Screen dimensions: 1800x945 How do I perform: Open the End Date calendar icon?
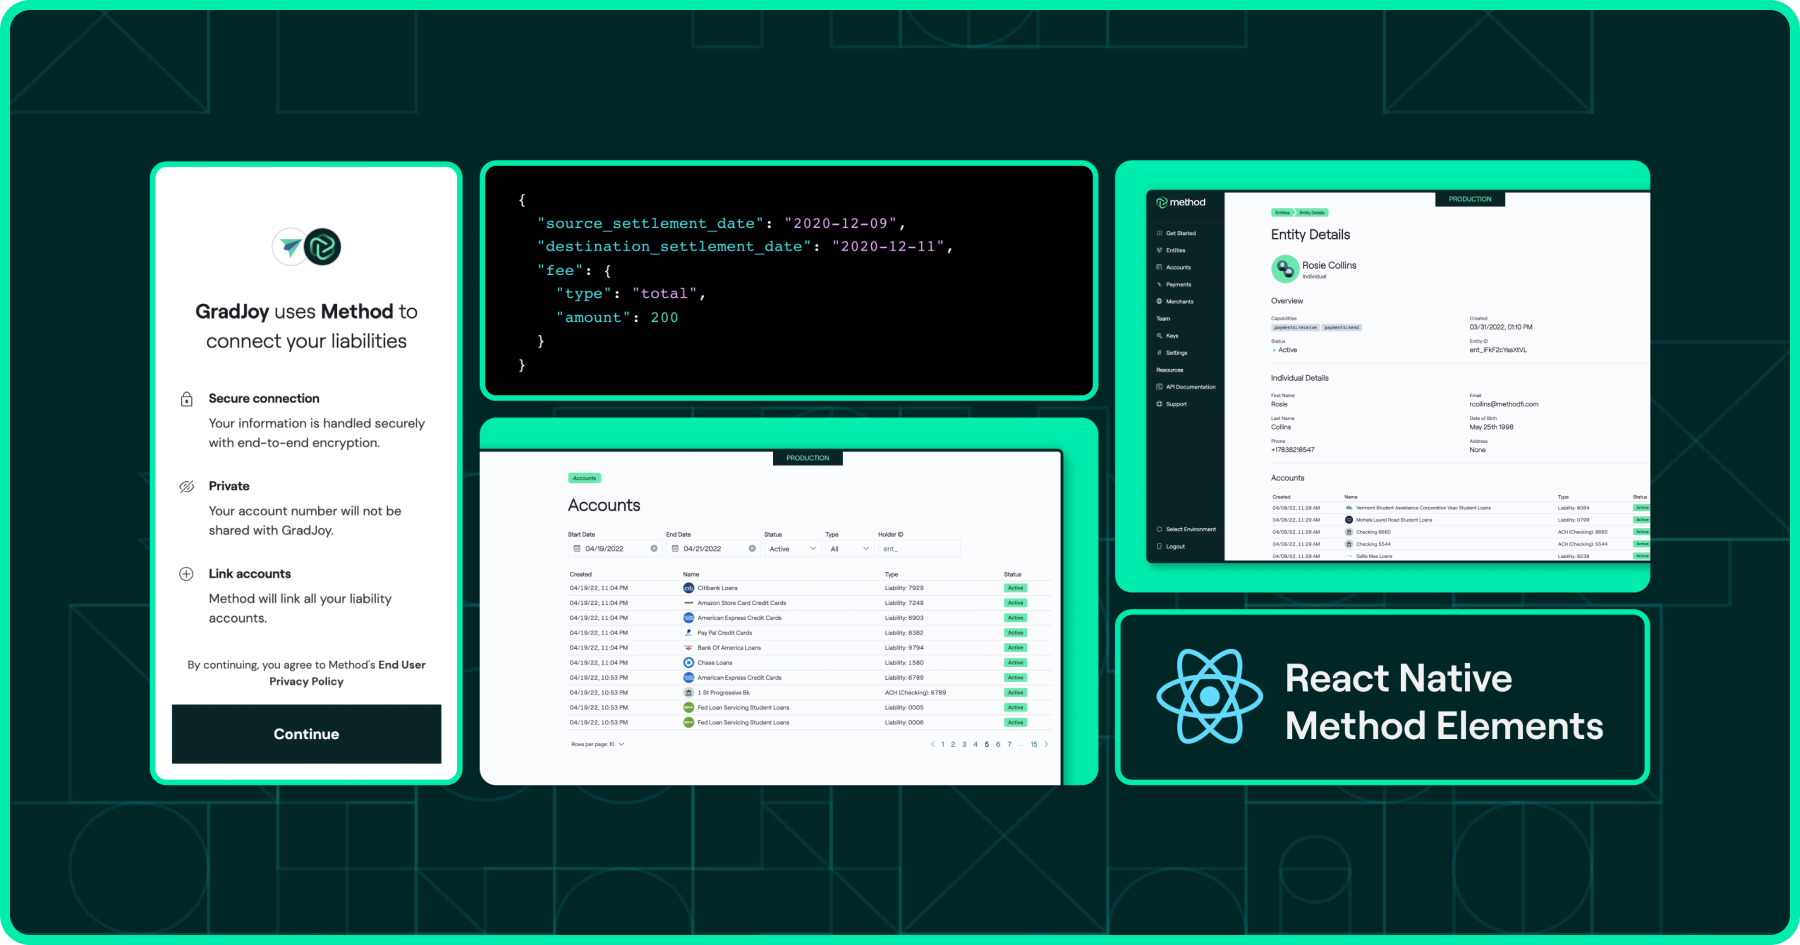coord(675,549)
